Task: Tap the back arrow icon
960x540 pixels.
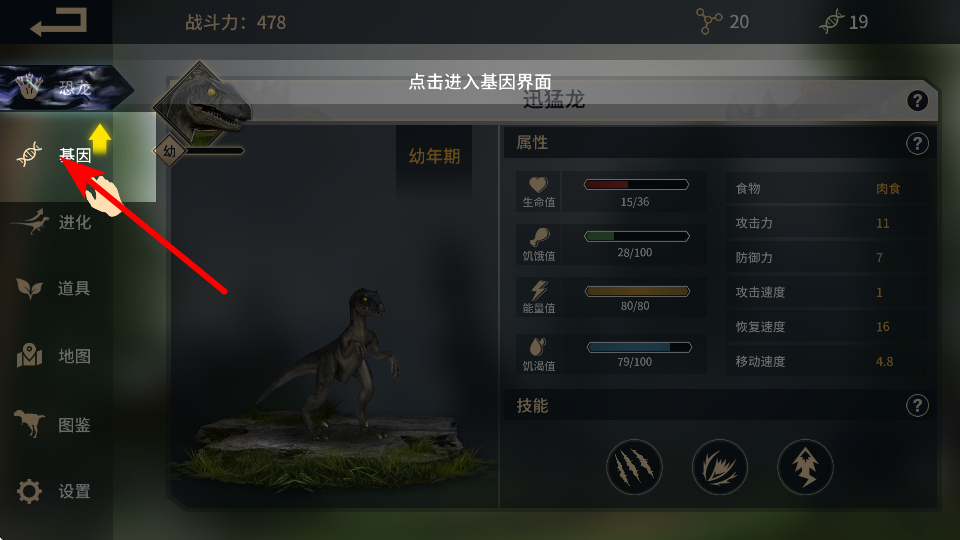Action: [x=59, y=21]
